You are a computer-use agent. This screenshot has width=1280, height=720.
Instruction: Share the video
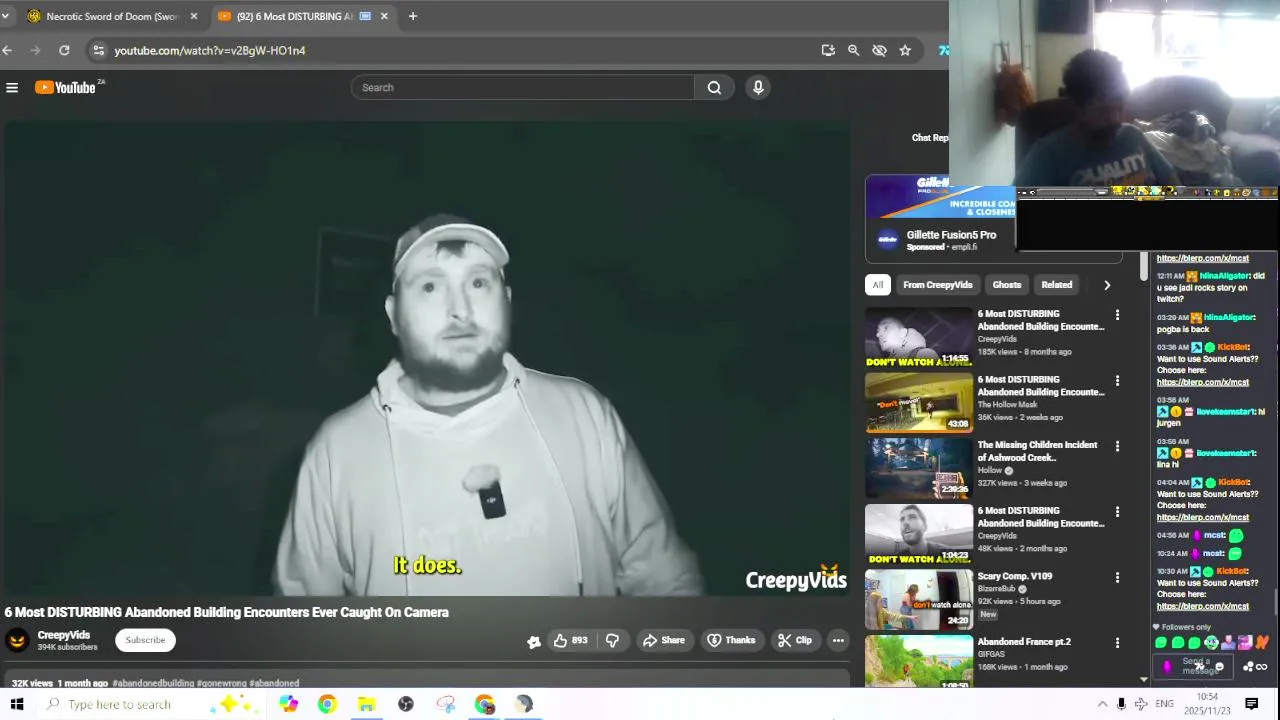tap(664, 640)
